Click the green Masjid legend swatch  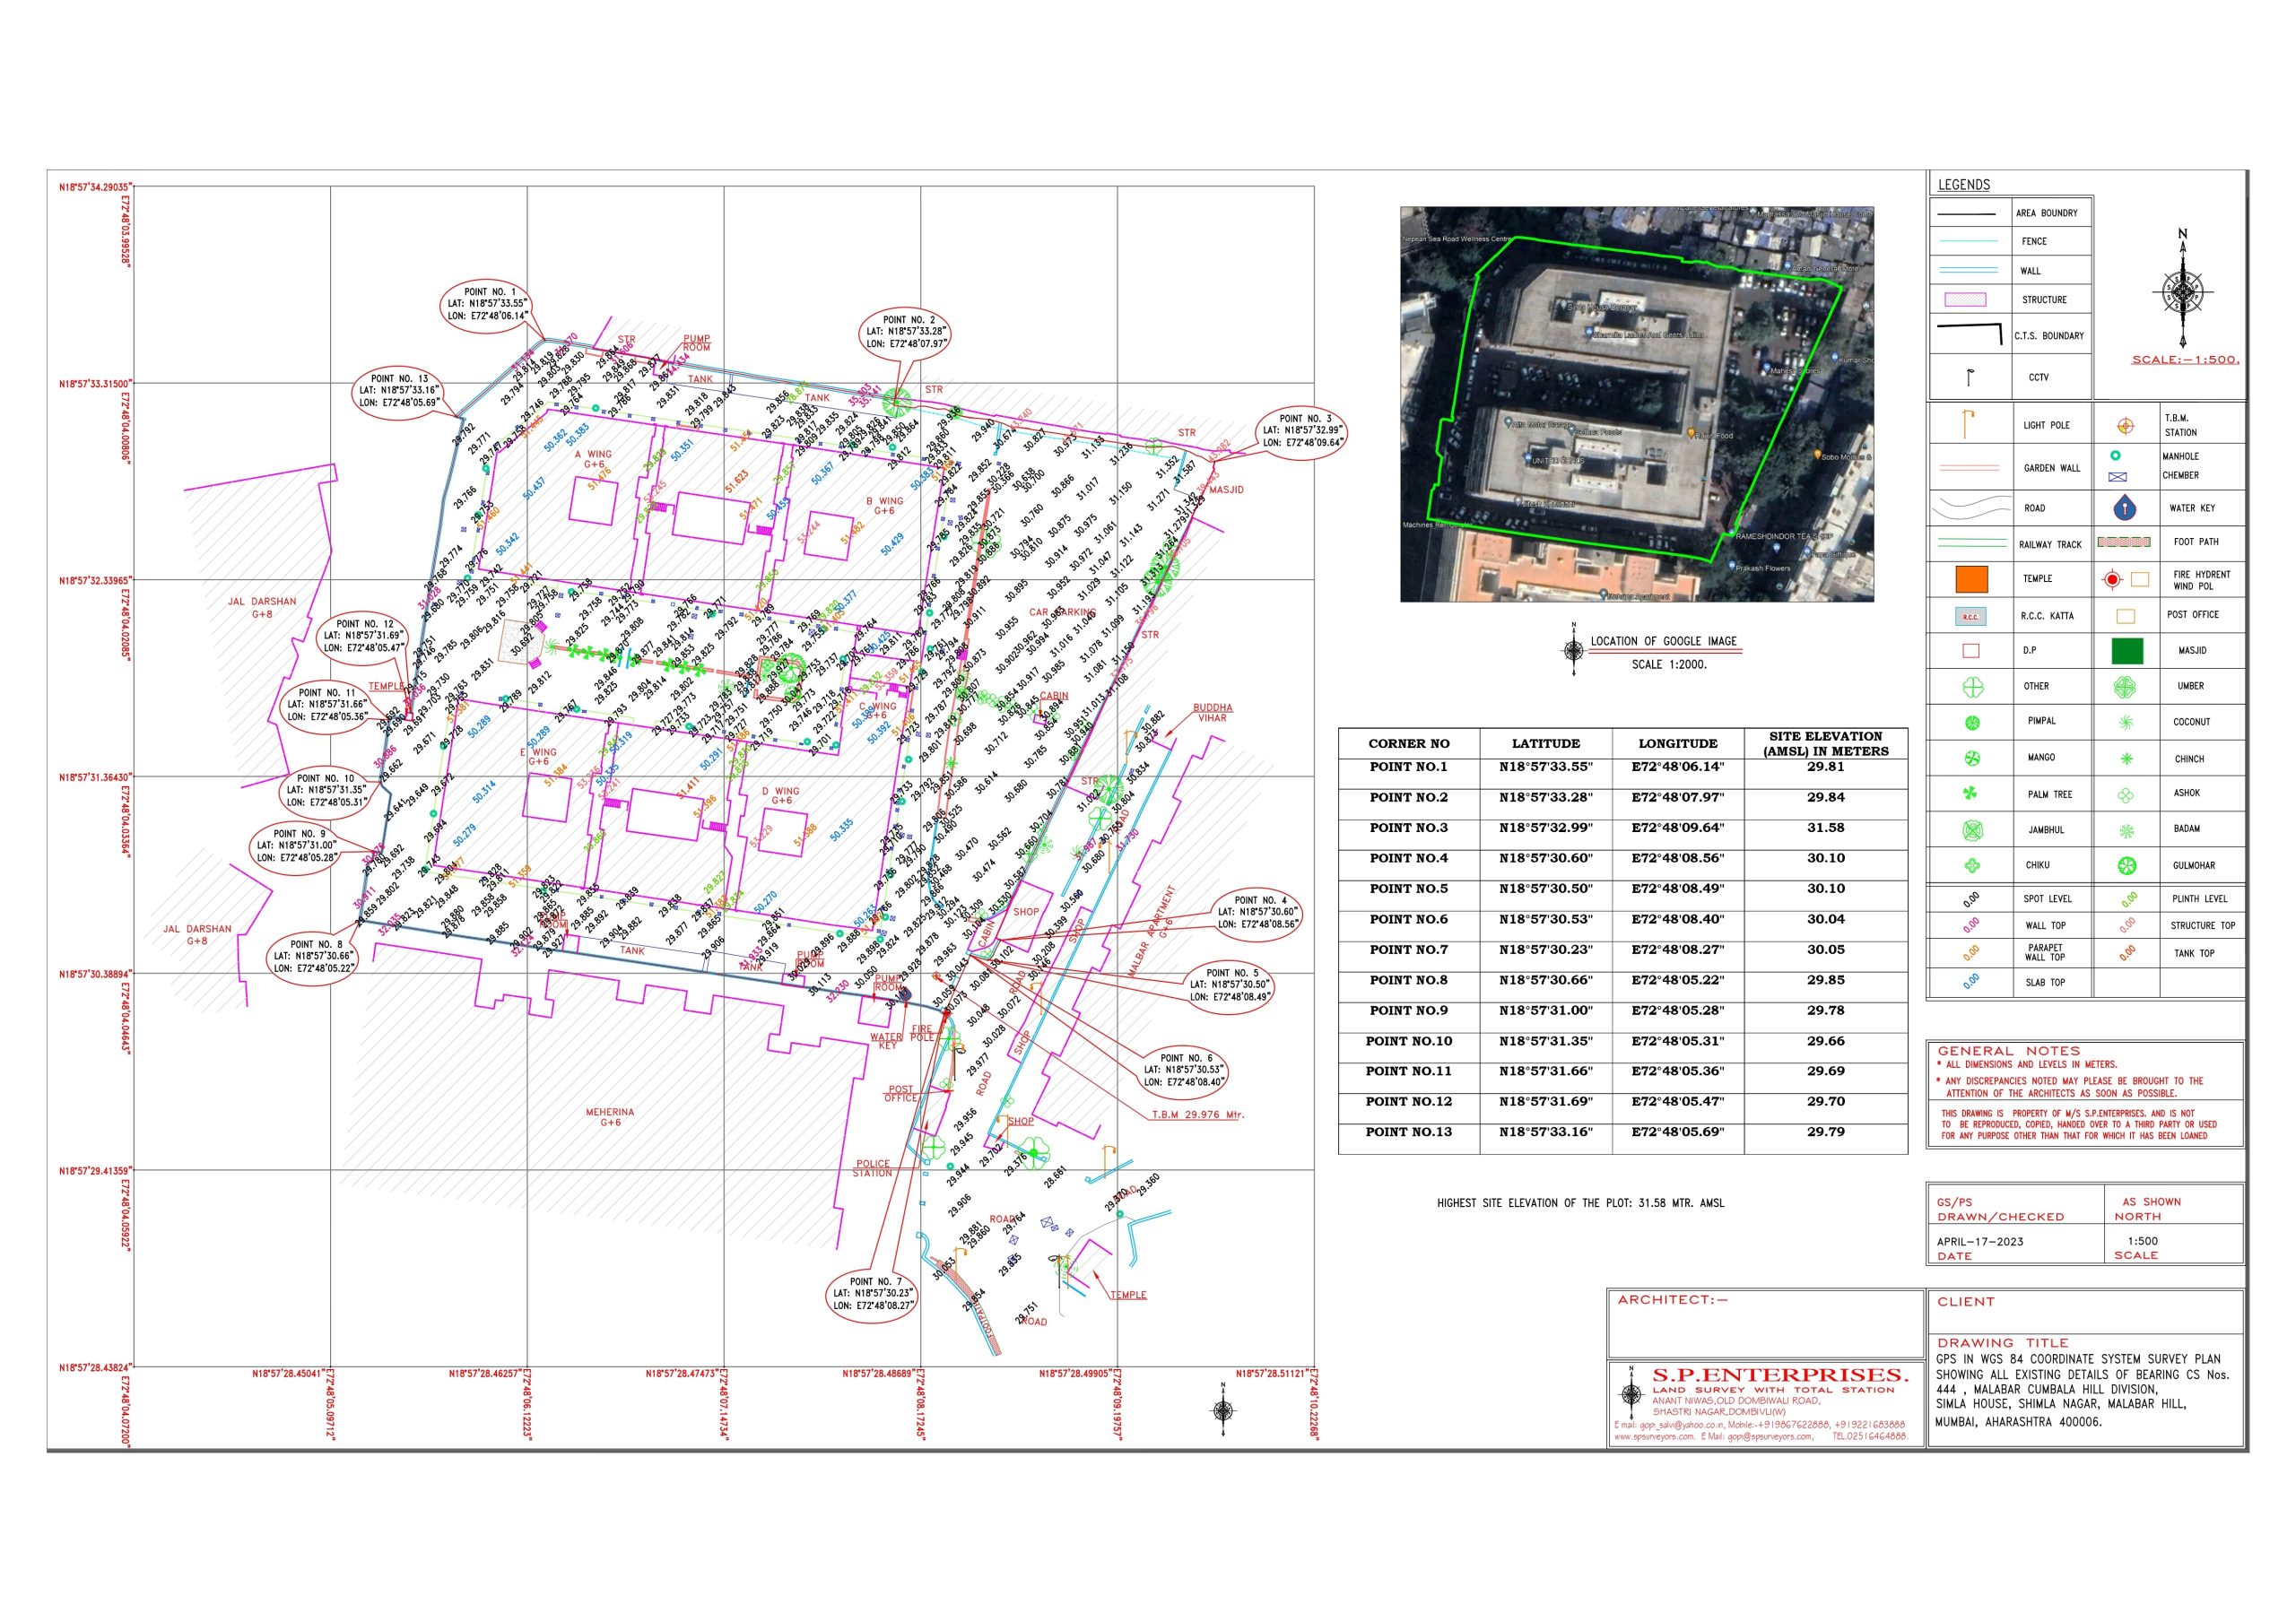coord(2127,650)
